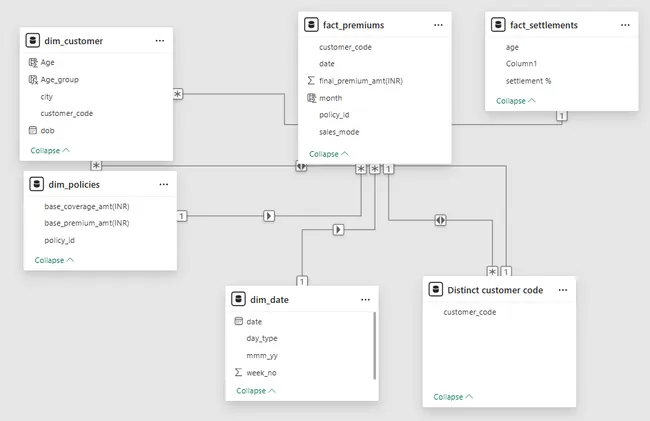Click the asterisk cardinality marker right of dim_customer

pyautogui.click(x=178, y=94)
